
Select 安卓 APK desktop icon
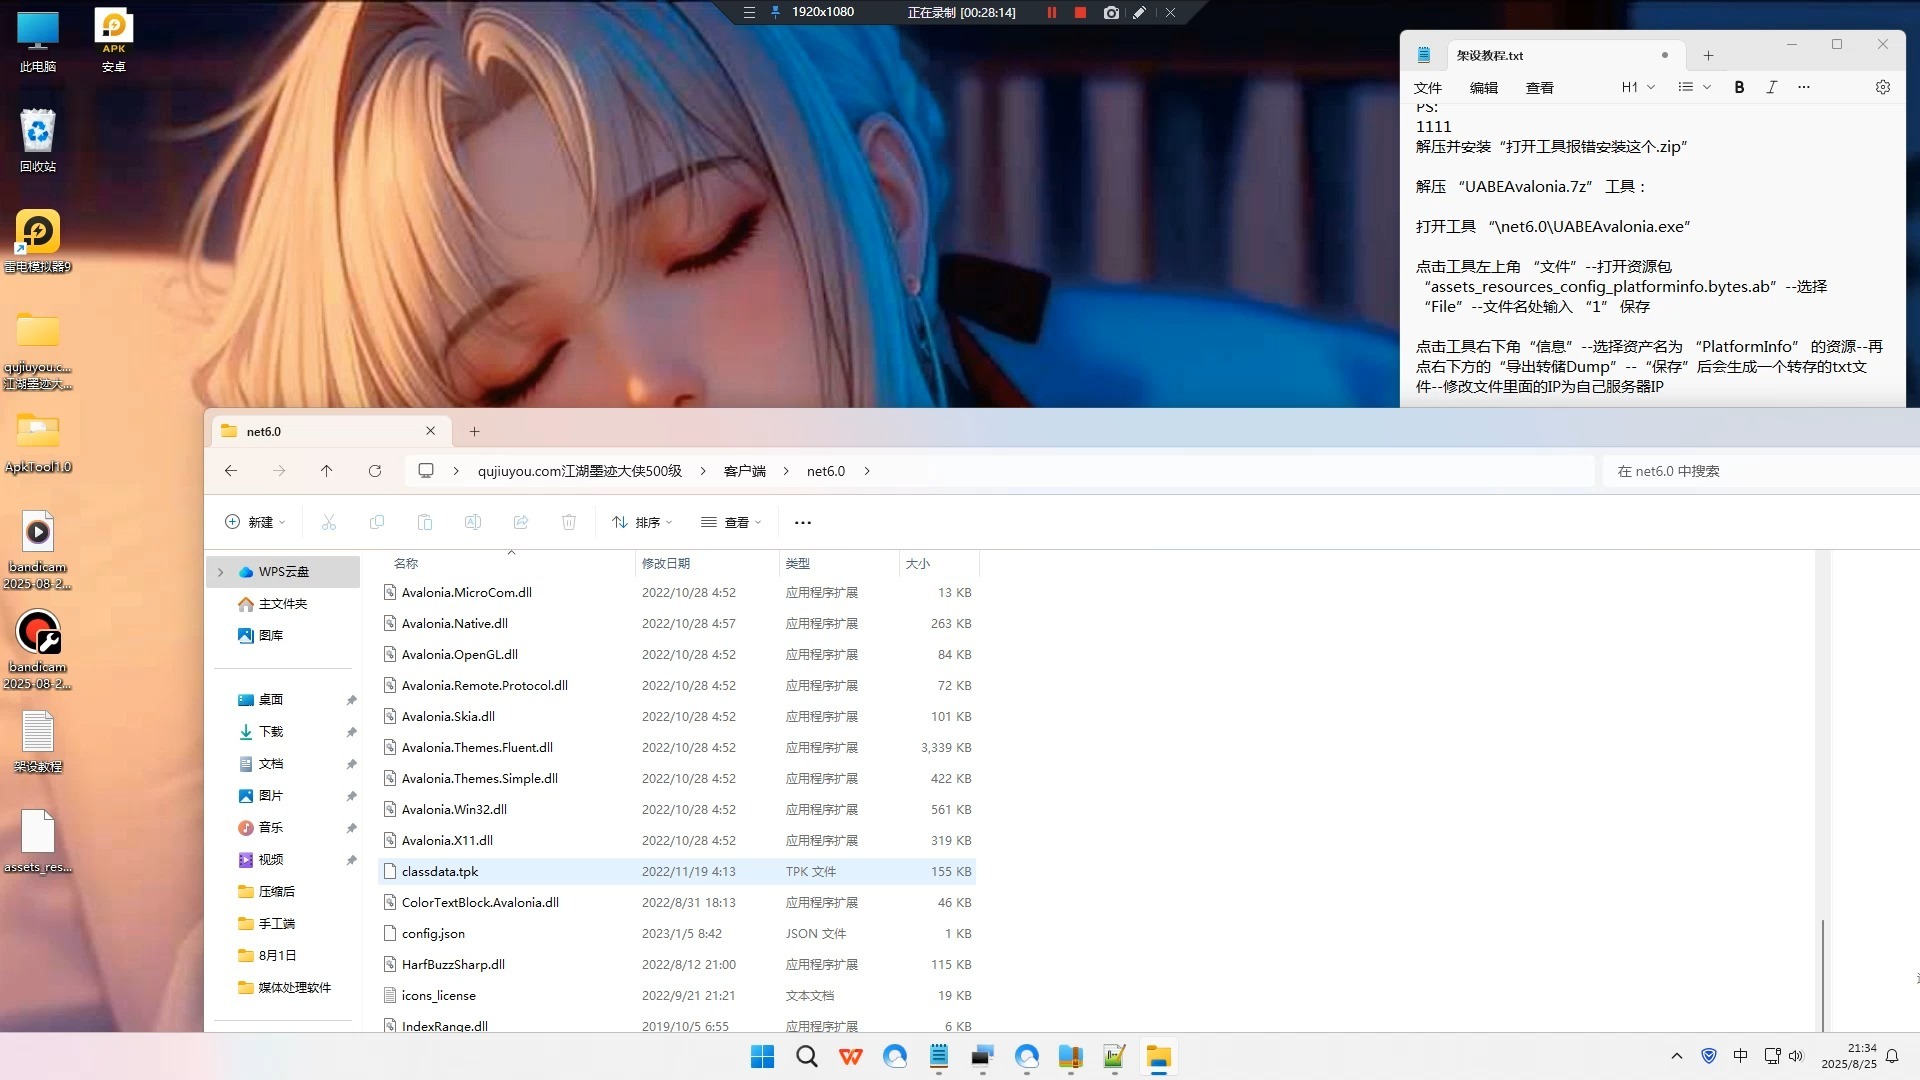114,41
